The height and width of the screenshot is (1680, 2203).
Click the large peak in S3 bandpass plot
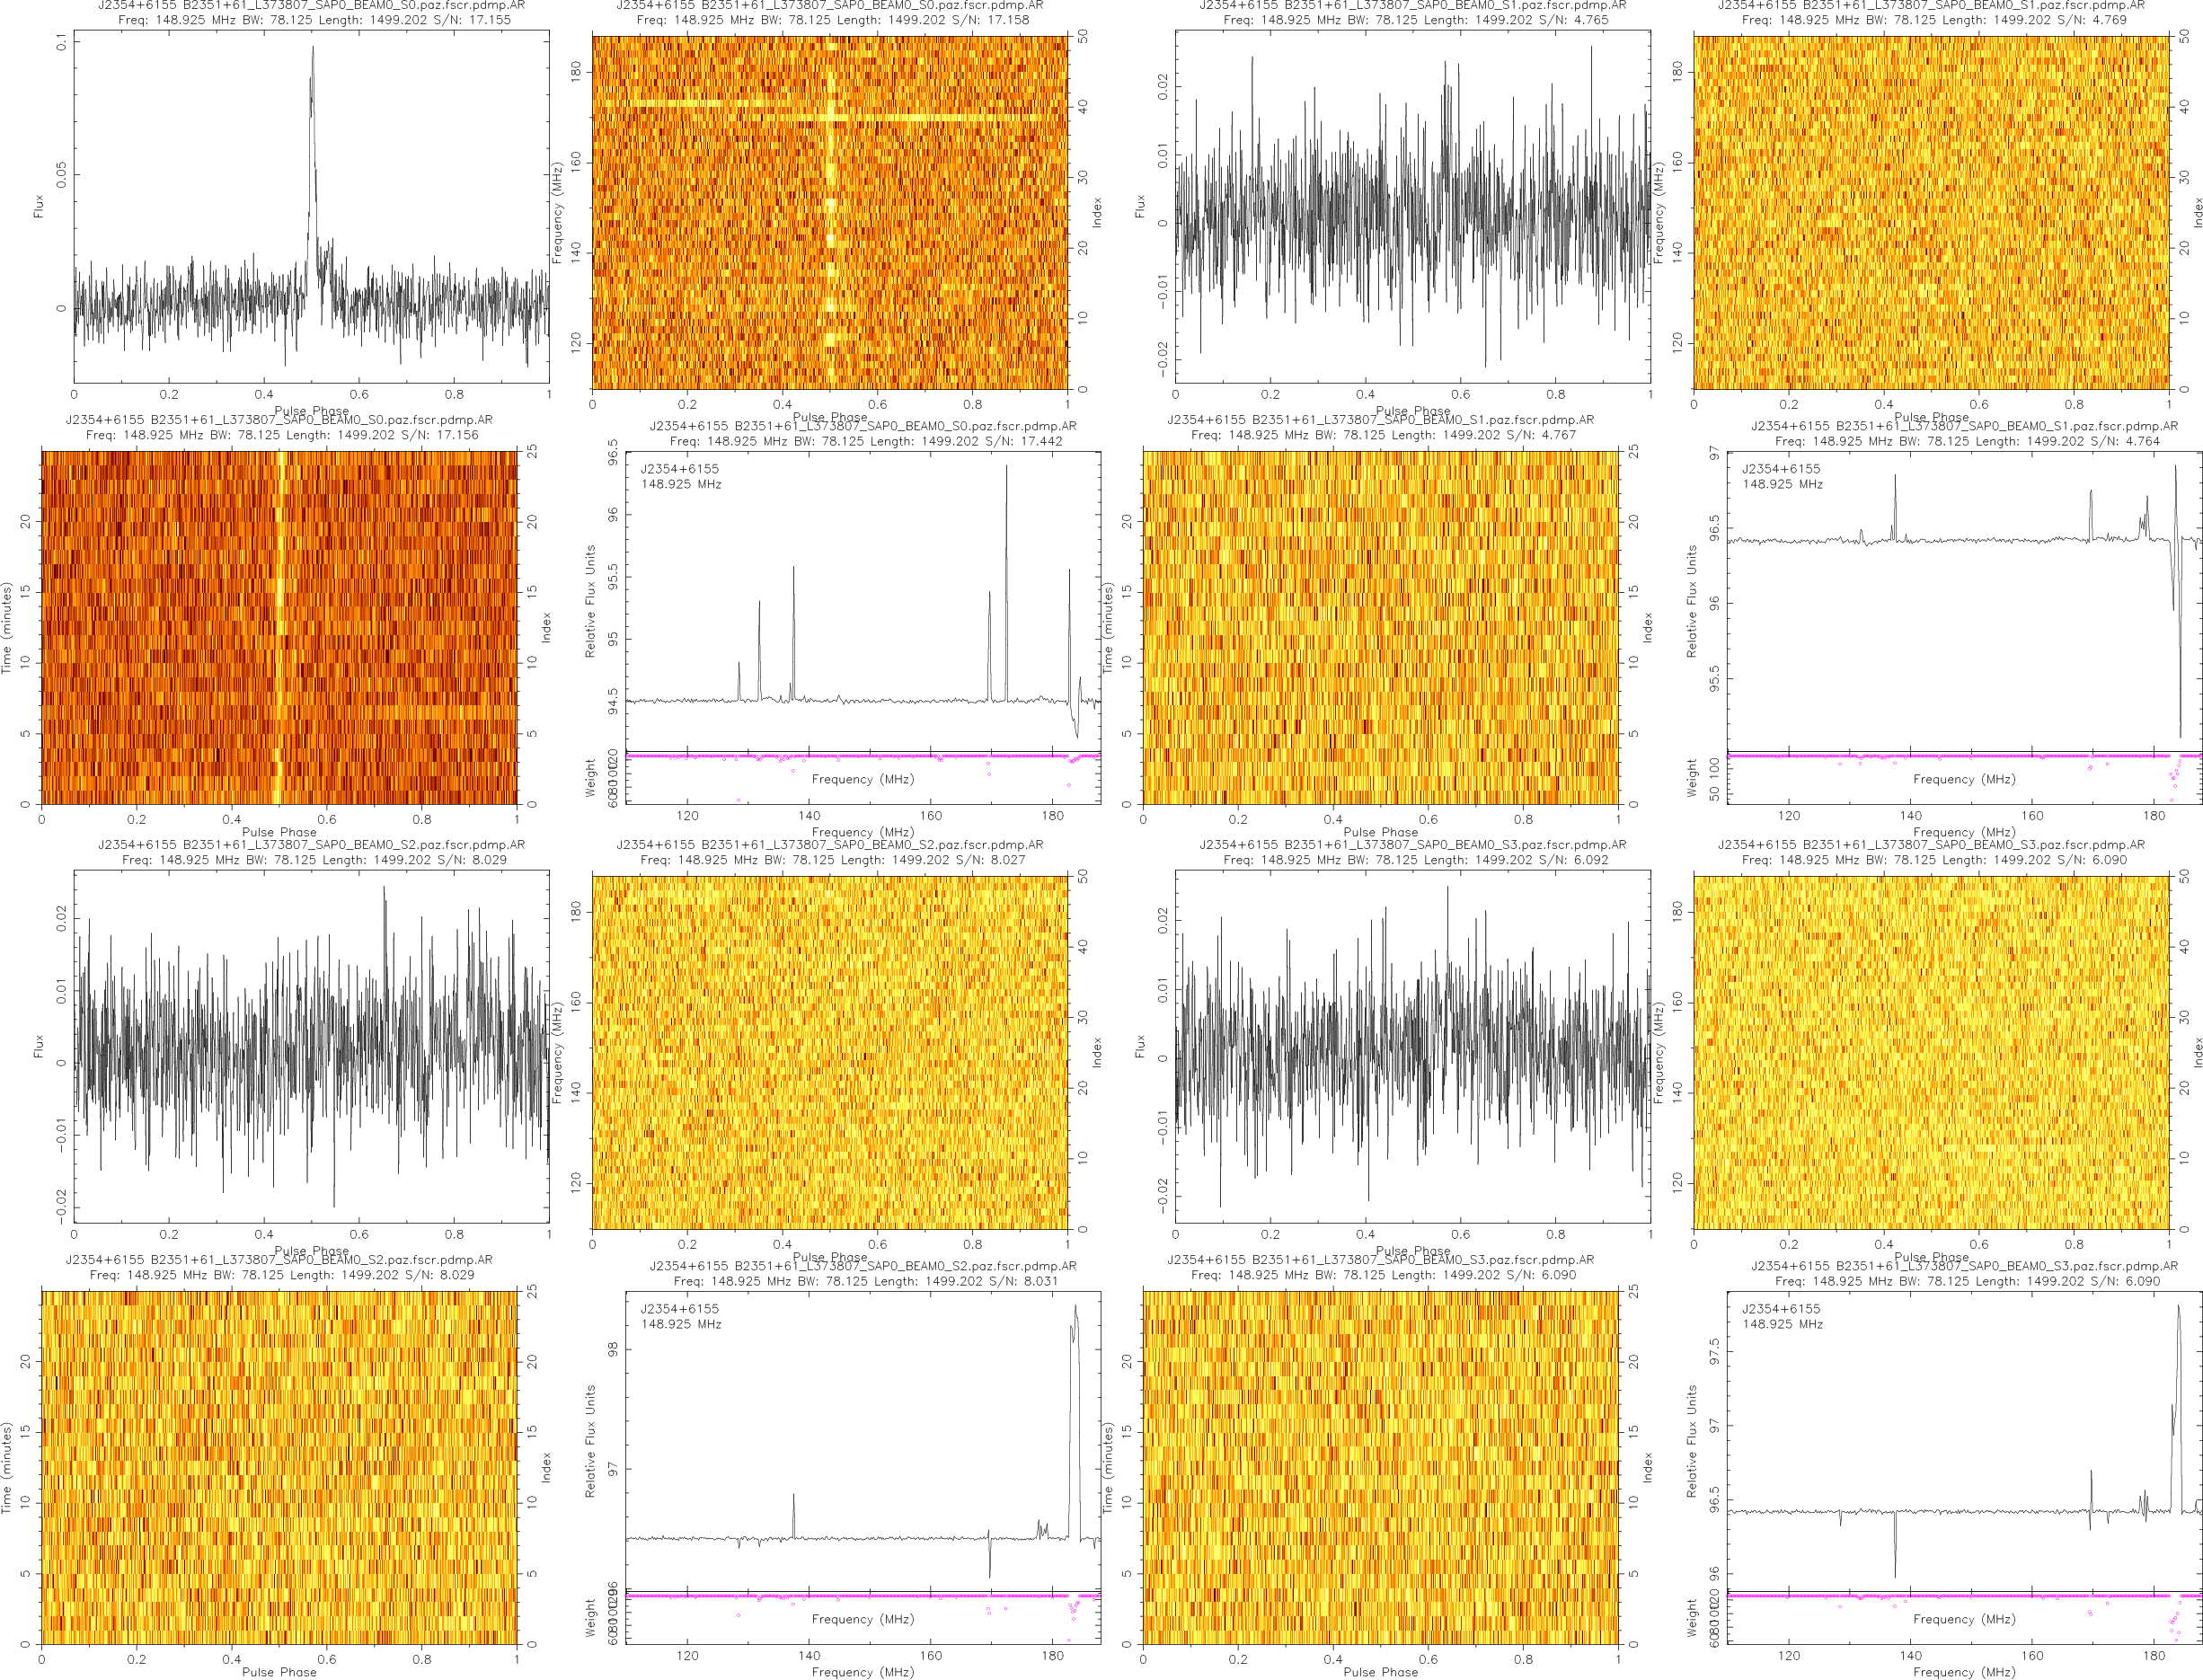coord(2178,1308)
